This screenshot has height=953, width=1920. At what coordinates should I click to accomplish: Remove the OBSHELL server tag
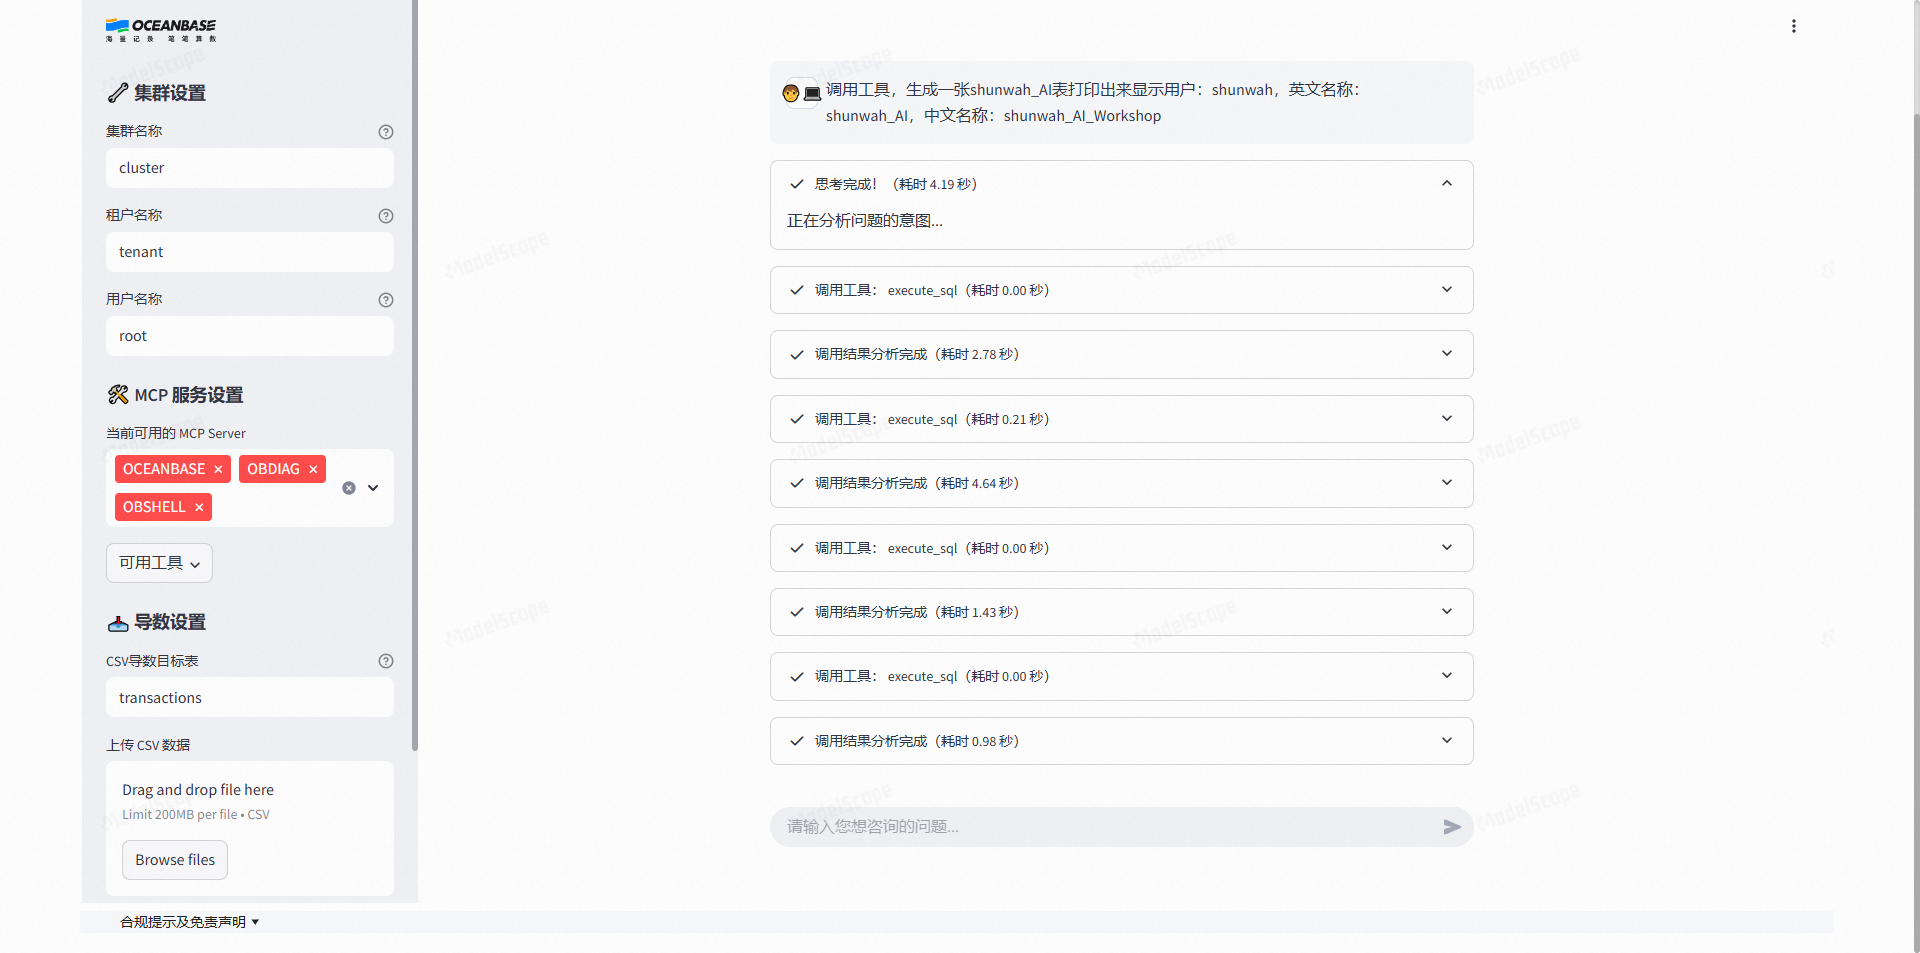pyautogui.click(x=199, y=507)
